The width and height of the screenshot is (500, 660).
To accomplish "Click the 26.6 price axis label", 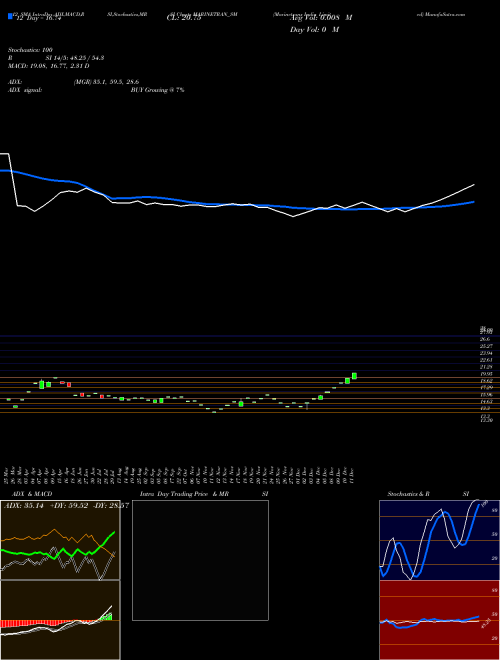I will tap(485, 339).
